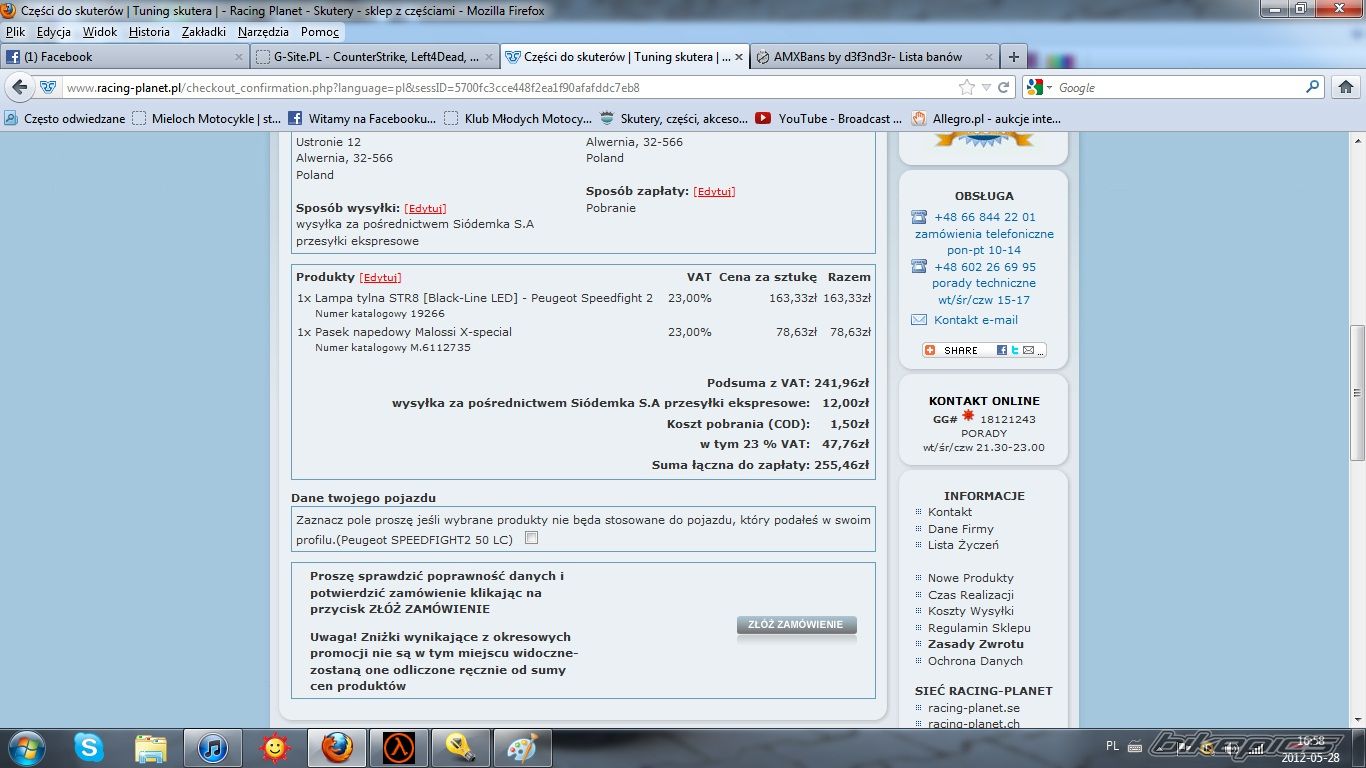The image size is (1366, 768).
Task: Open the Nowe Produkty link
Action: tap(971, 578)
